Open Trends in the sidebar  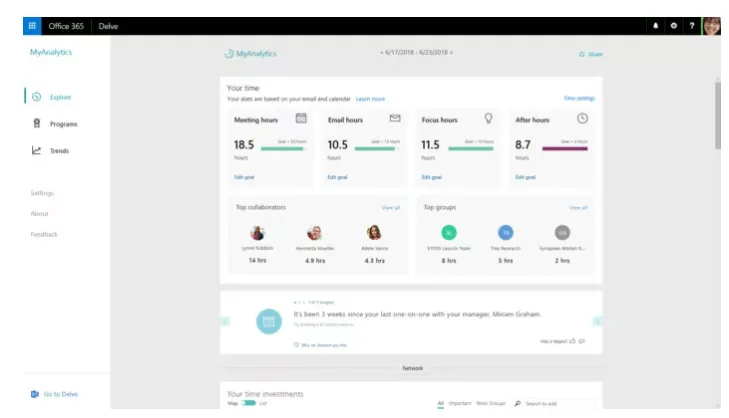click(59, 151)
